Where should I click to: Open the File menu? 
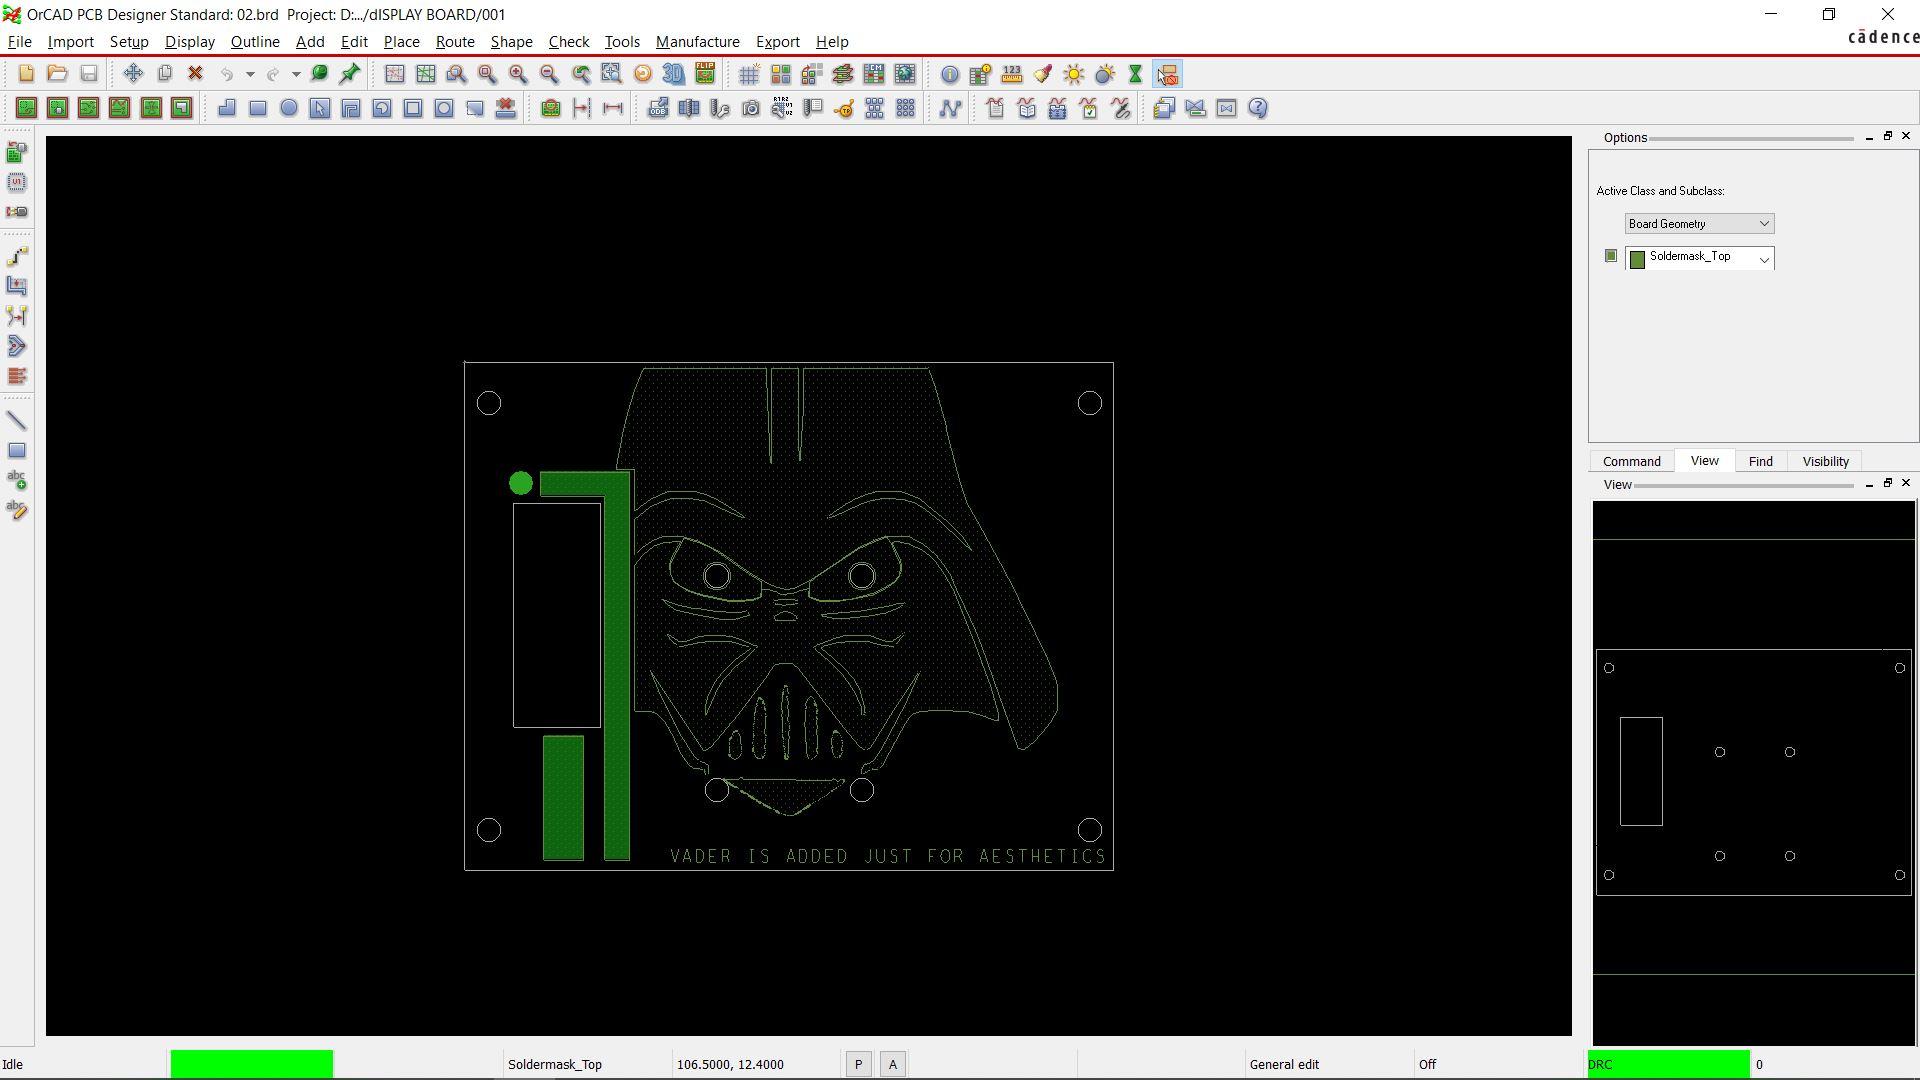19,42
